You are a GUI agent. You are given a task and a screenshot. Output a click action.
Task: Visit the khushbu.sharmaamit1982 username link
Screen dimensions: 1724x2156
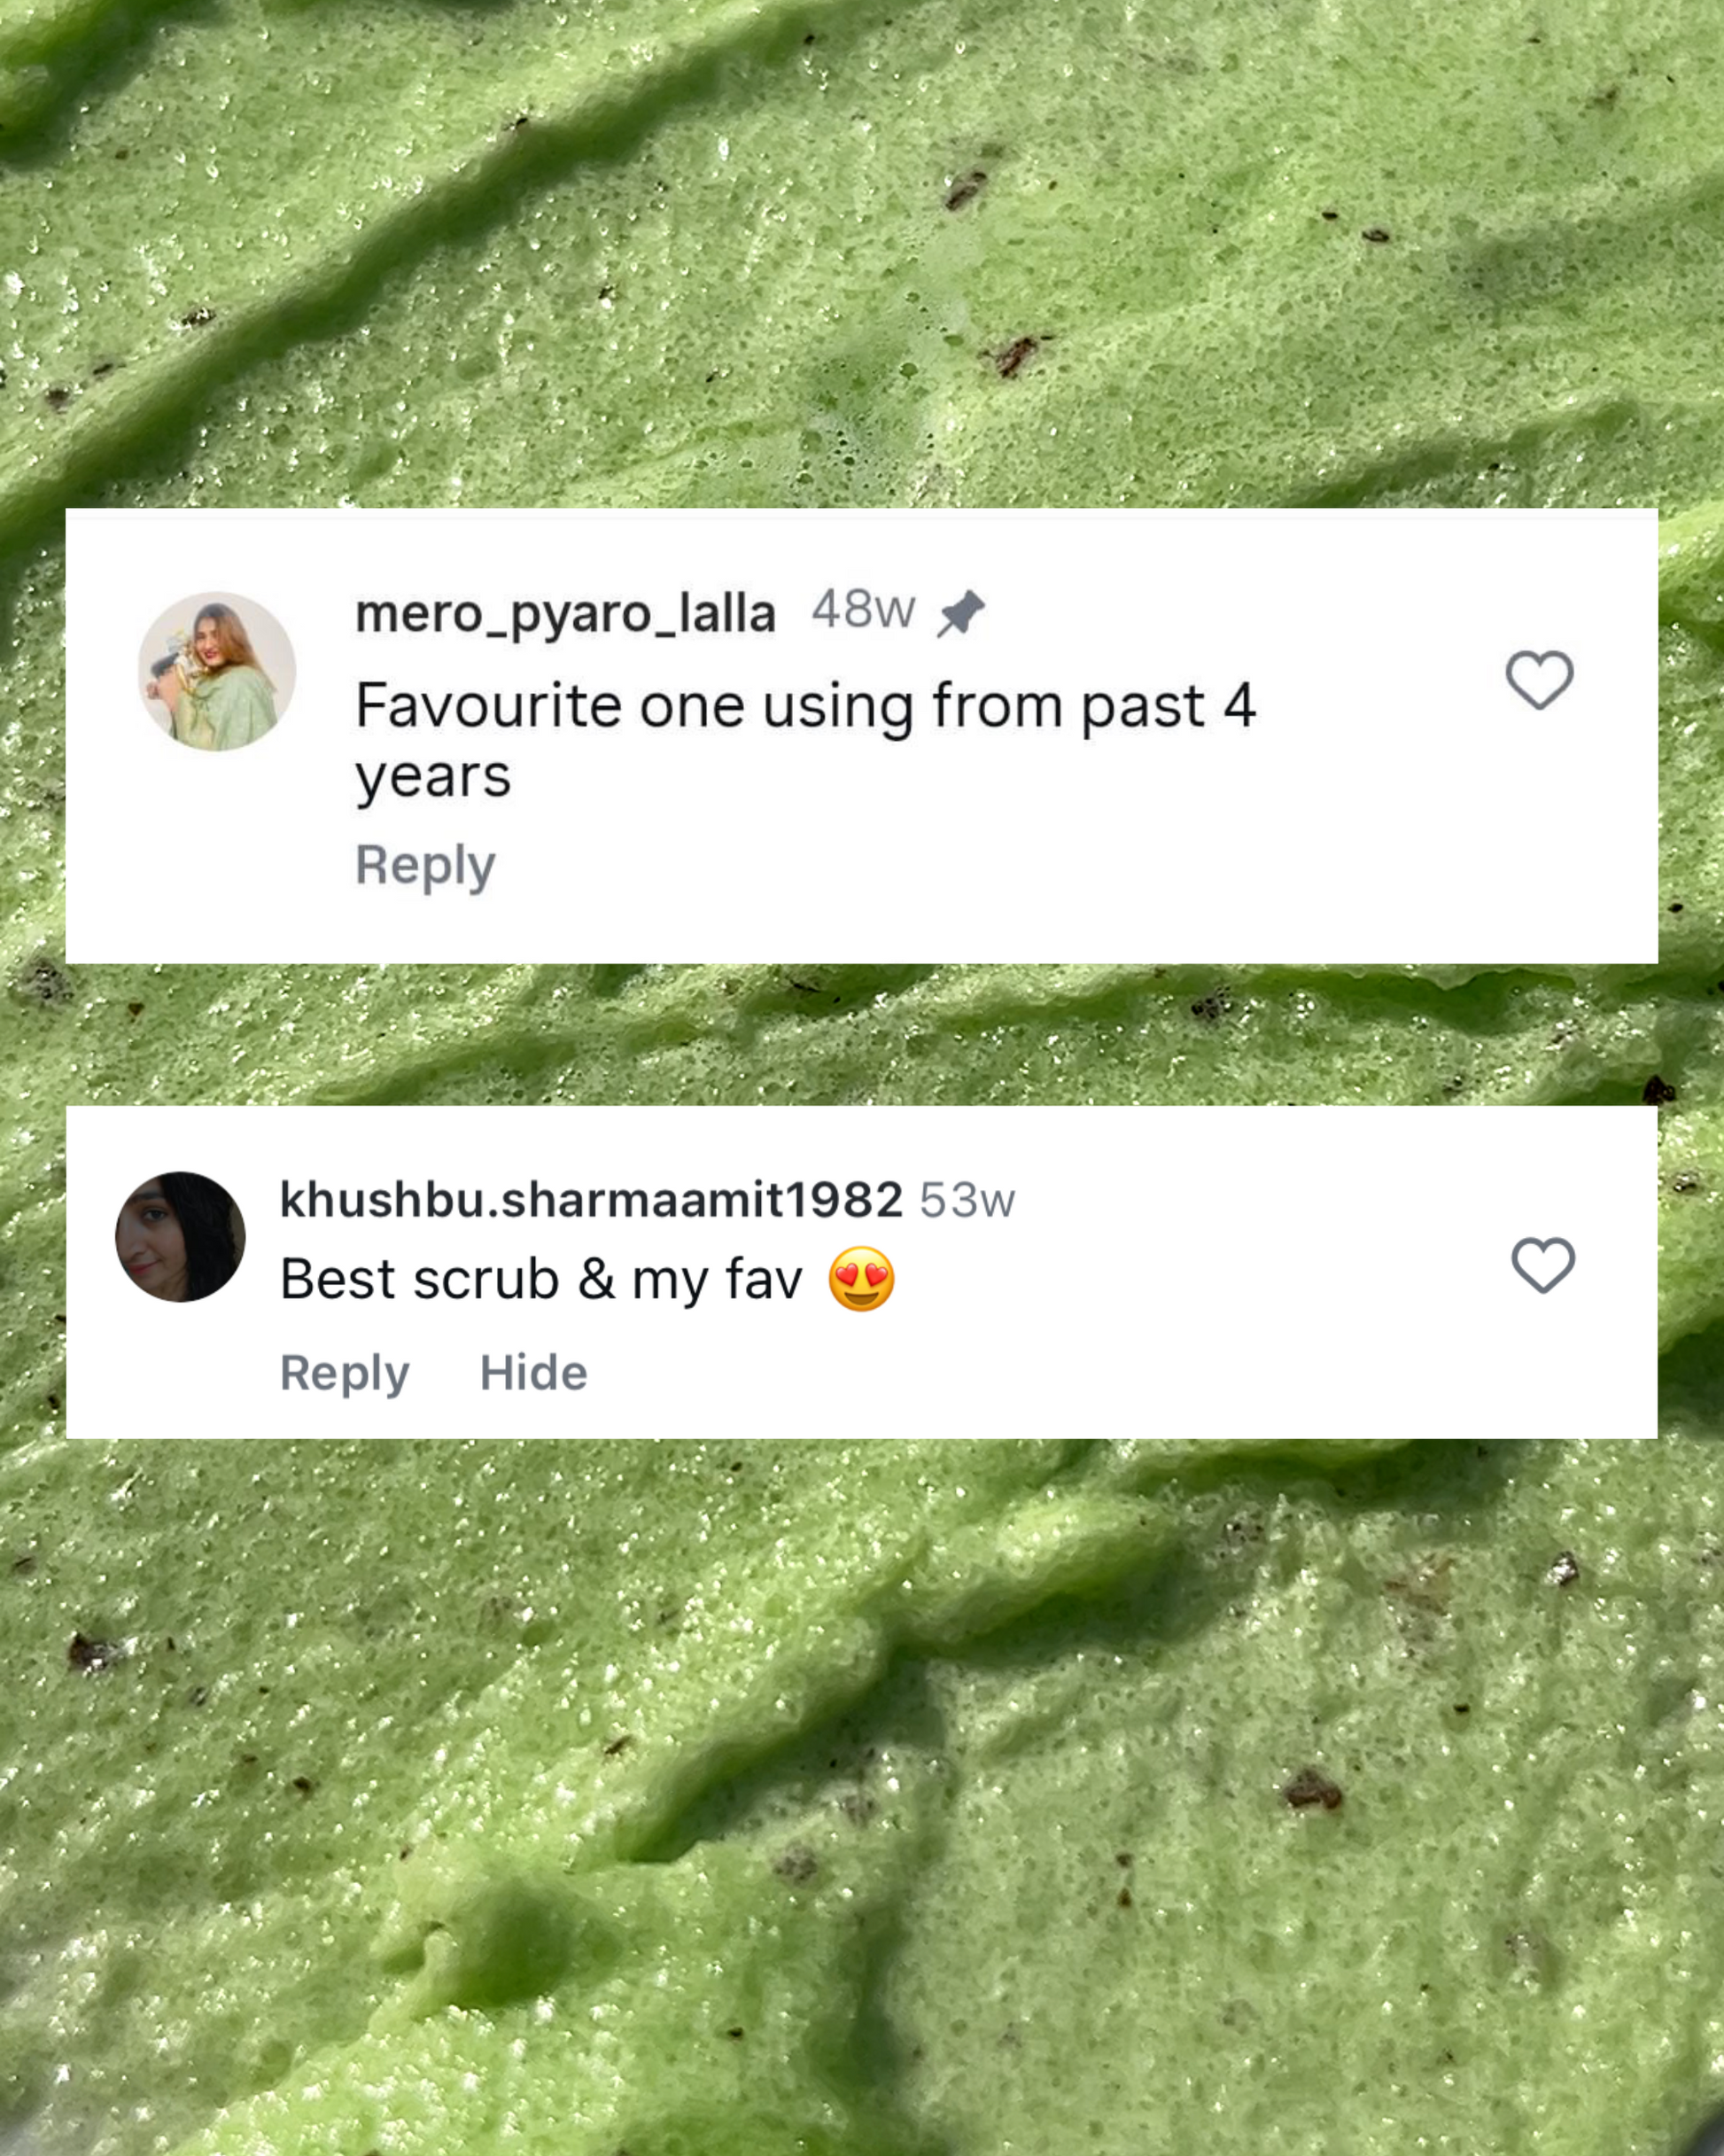tap(591, 1199)
